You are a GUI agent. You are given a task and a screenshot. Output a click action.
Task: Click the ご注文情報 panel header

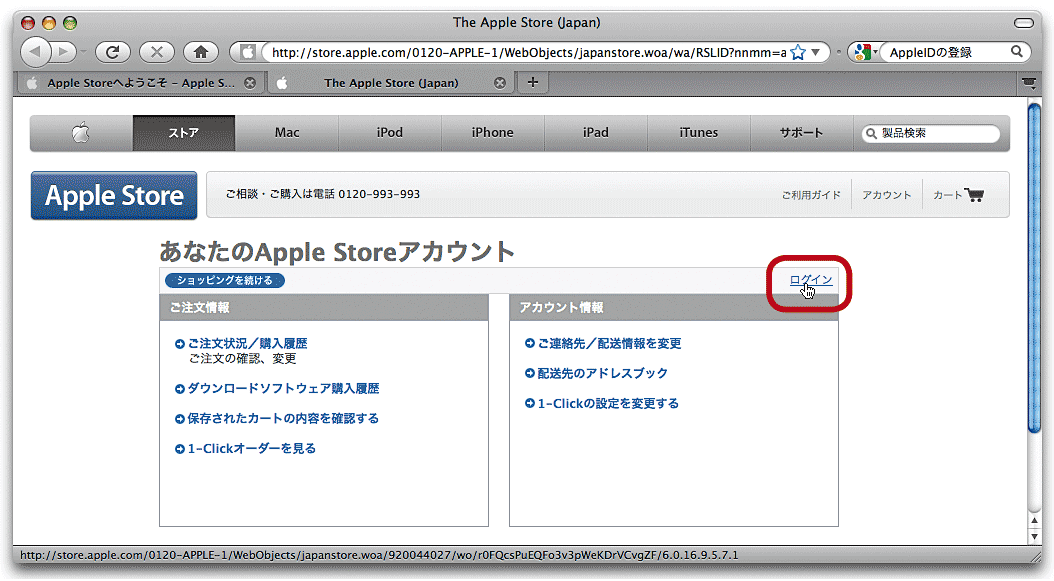(x=324, y=307)
